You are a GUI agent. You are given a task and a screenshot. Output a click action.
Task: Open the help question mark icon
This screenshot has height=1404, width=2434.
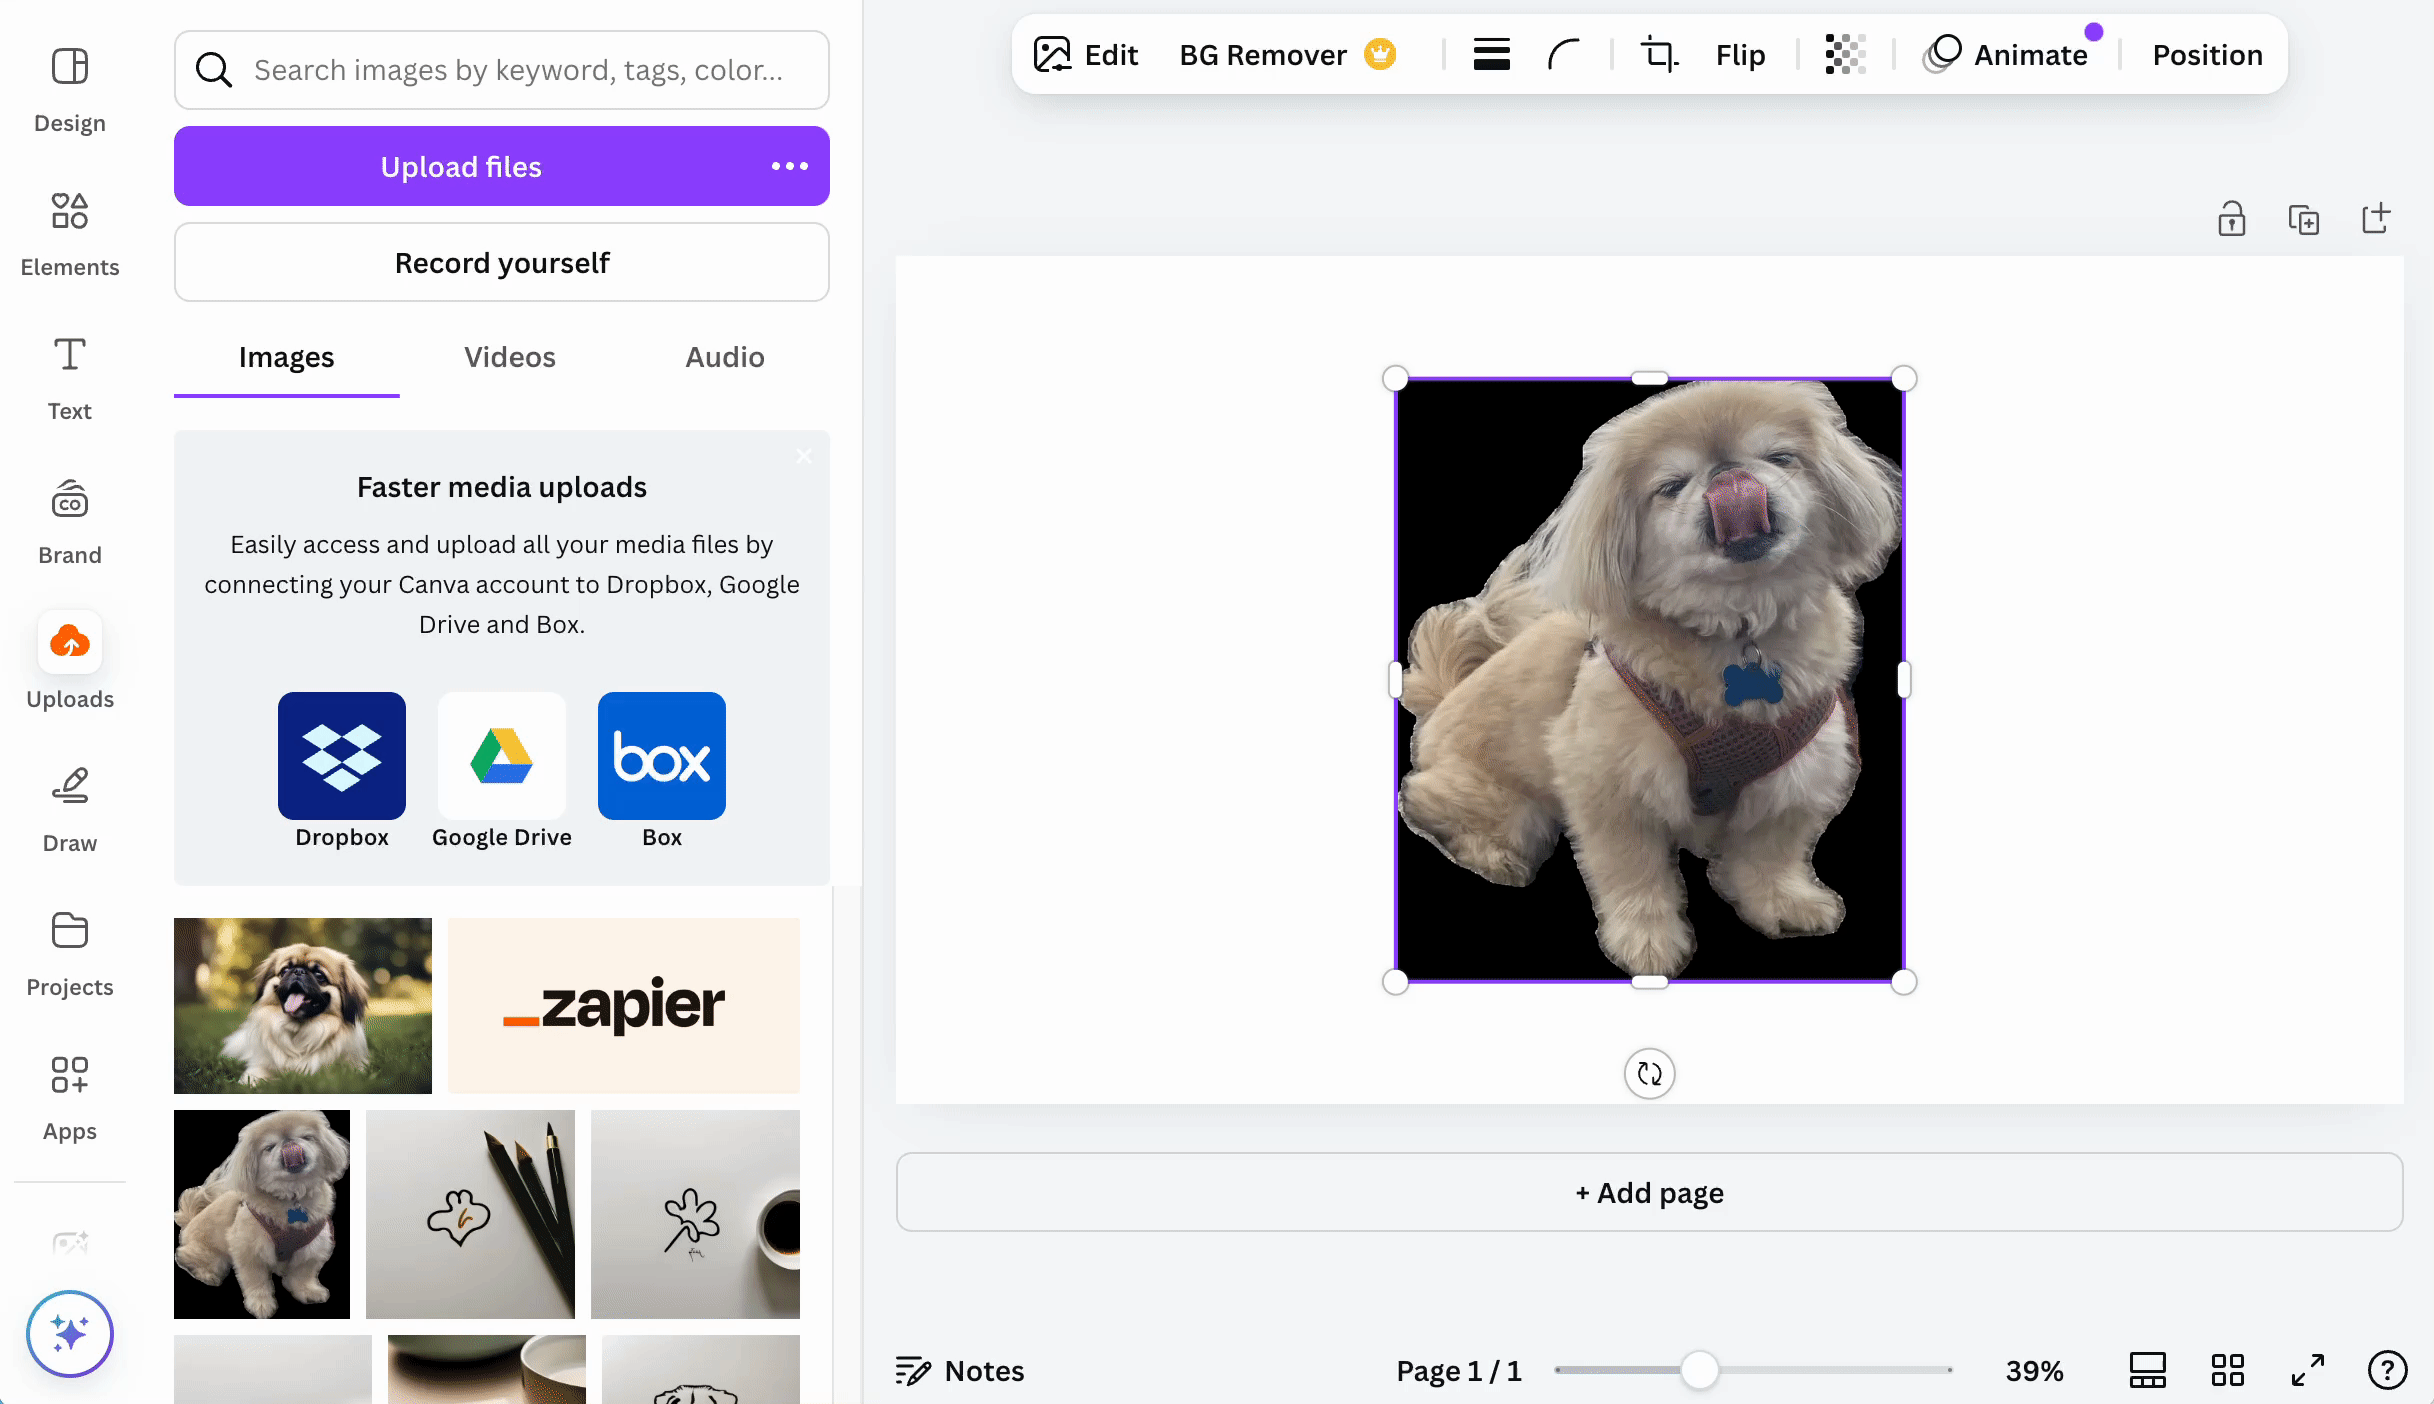[x=2387, y=1370]
